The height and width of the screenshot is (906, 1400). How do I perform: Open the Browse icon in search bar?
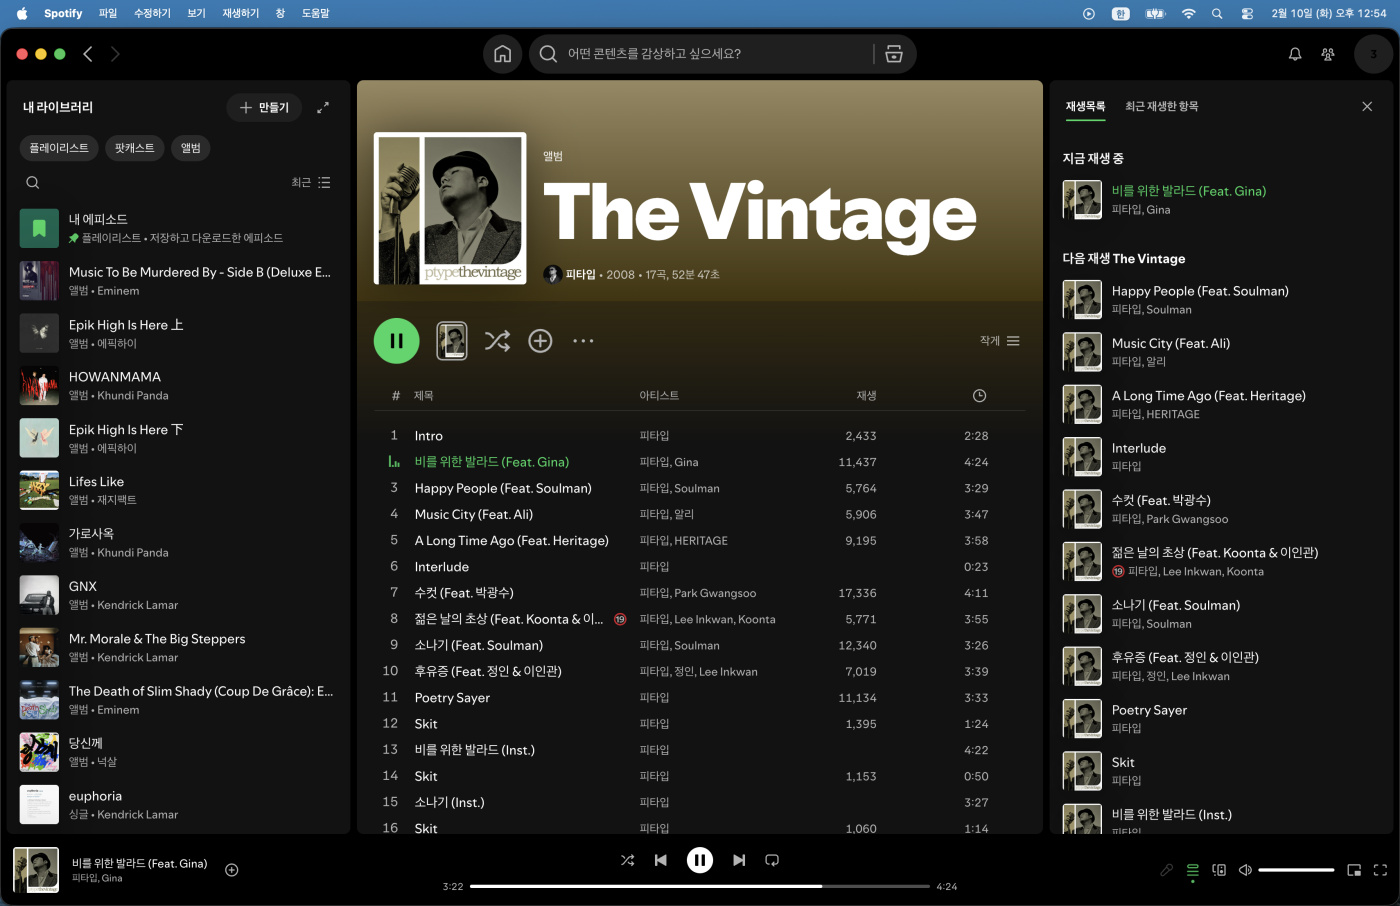(x=894, y=54)
